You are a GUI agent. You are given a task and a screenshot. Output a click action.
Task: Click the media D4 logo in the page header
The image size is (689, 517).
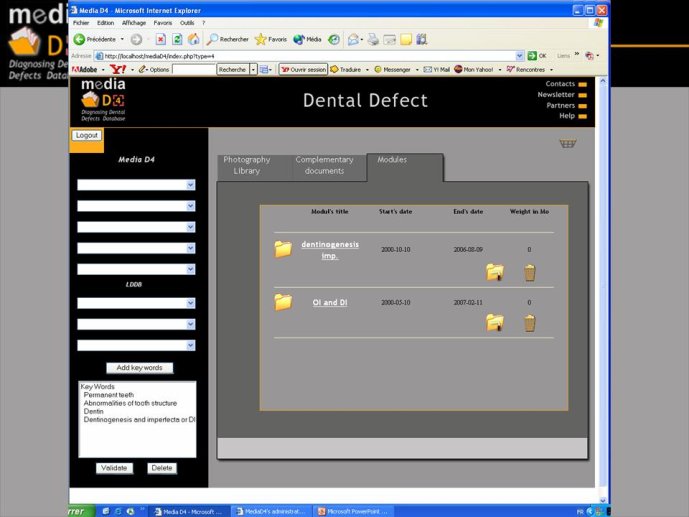tap(103, 100)
